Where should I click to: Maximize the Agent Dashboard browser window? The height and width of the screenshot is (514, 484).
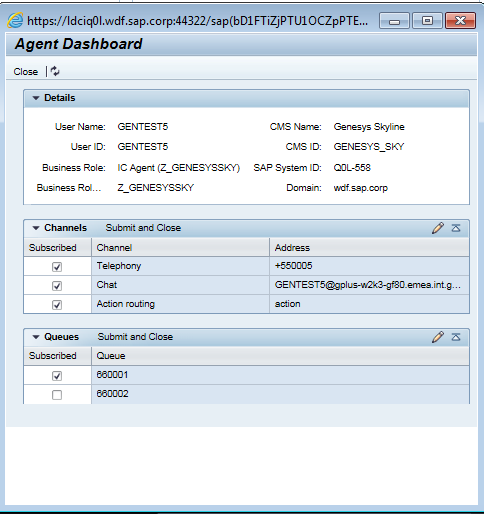(427, 21)
